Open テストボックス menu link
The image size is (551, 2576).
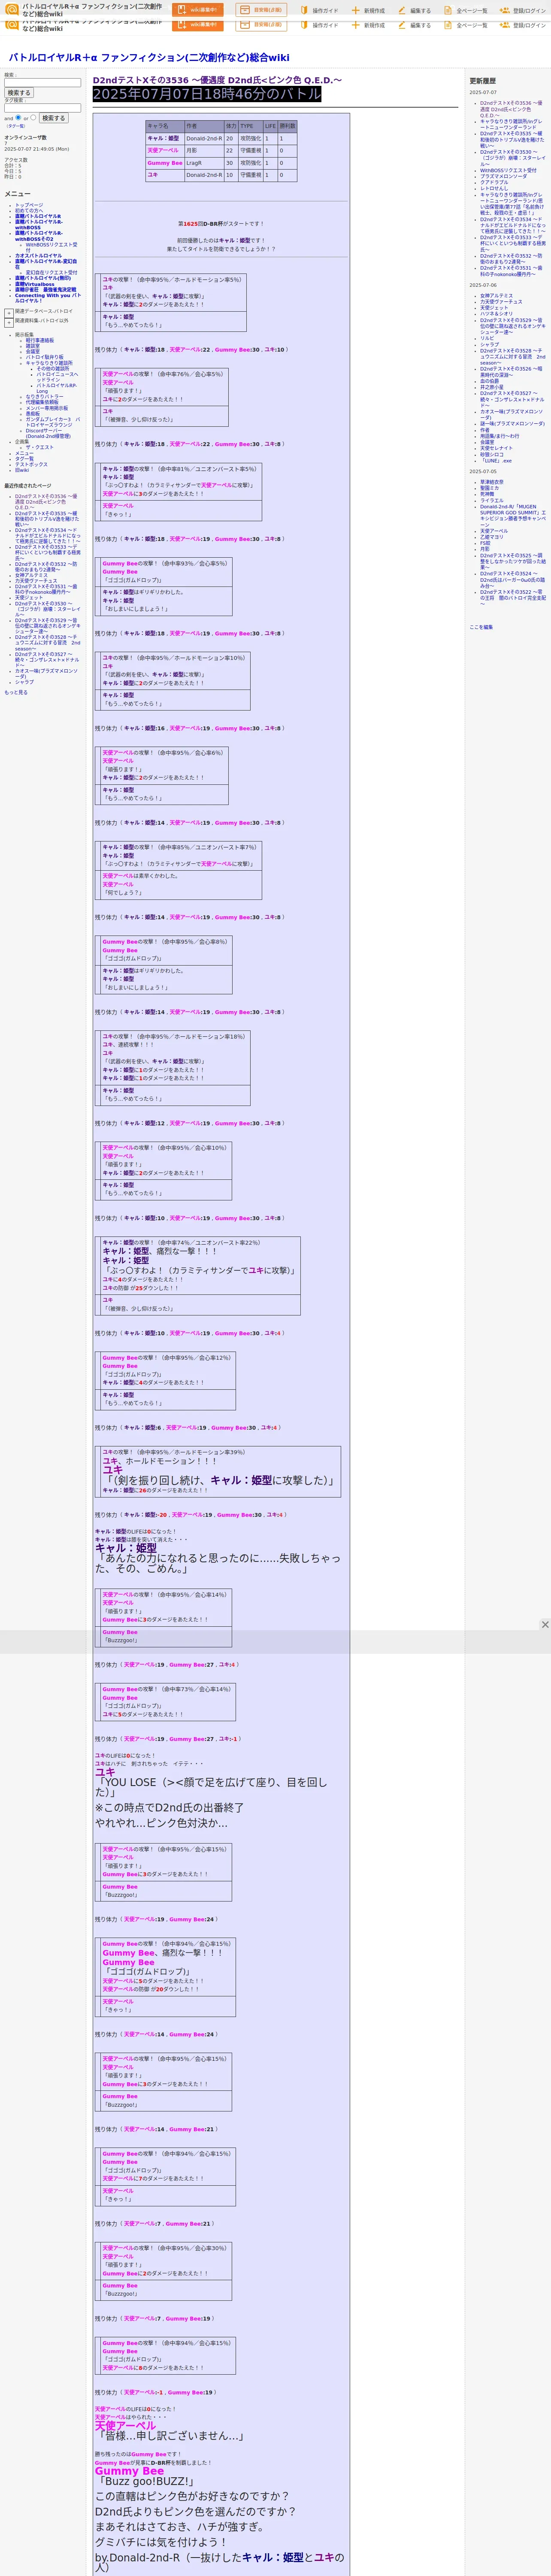(x=31, y=464)
